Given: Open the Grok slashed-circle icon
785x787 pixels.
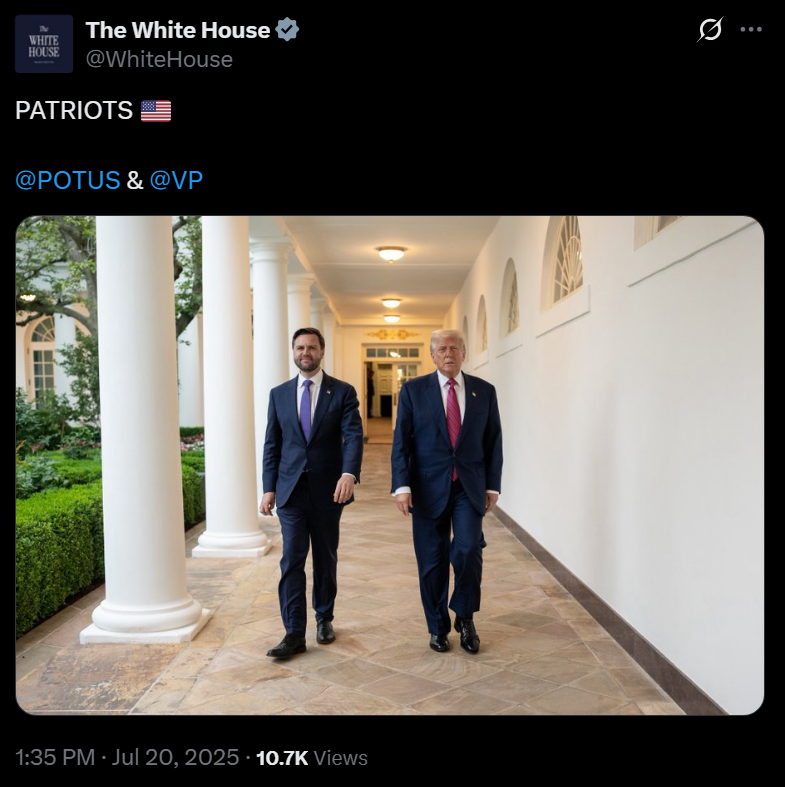Looking at the screenshot, I should point(710,29).
